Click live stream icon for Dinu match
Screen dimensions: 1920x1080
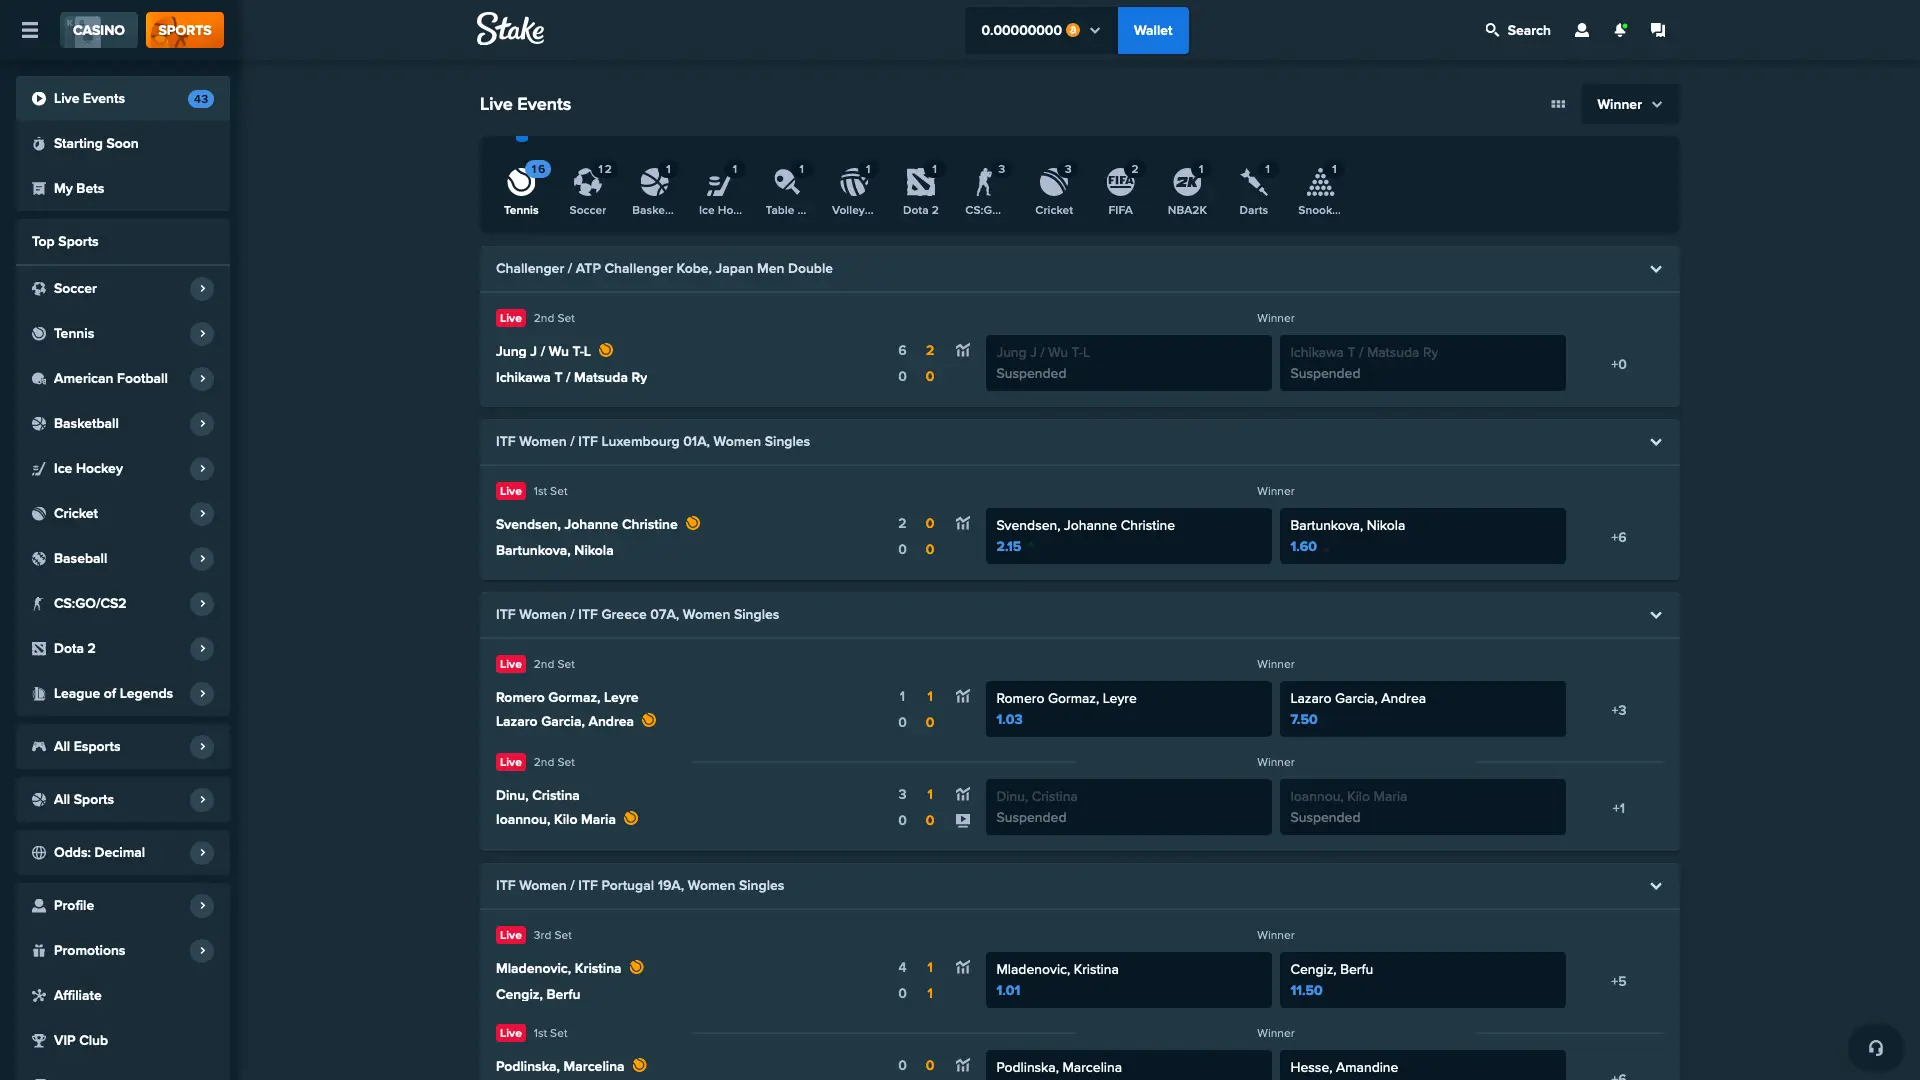click(x=963, y=820)
